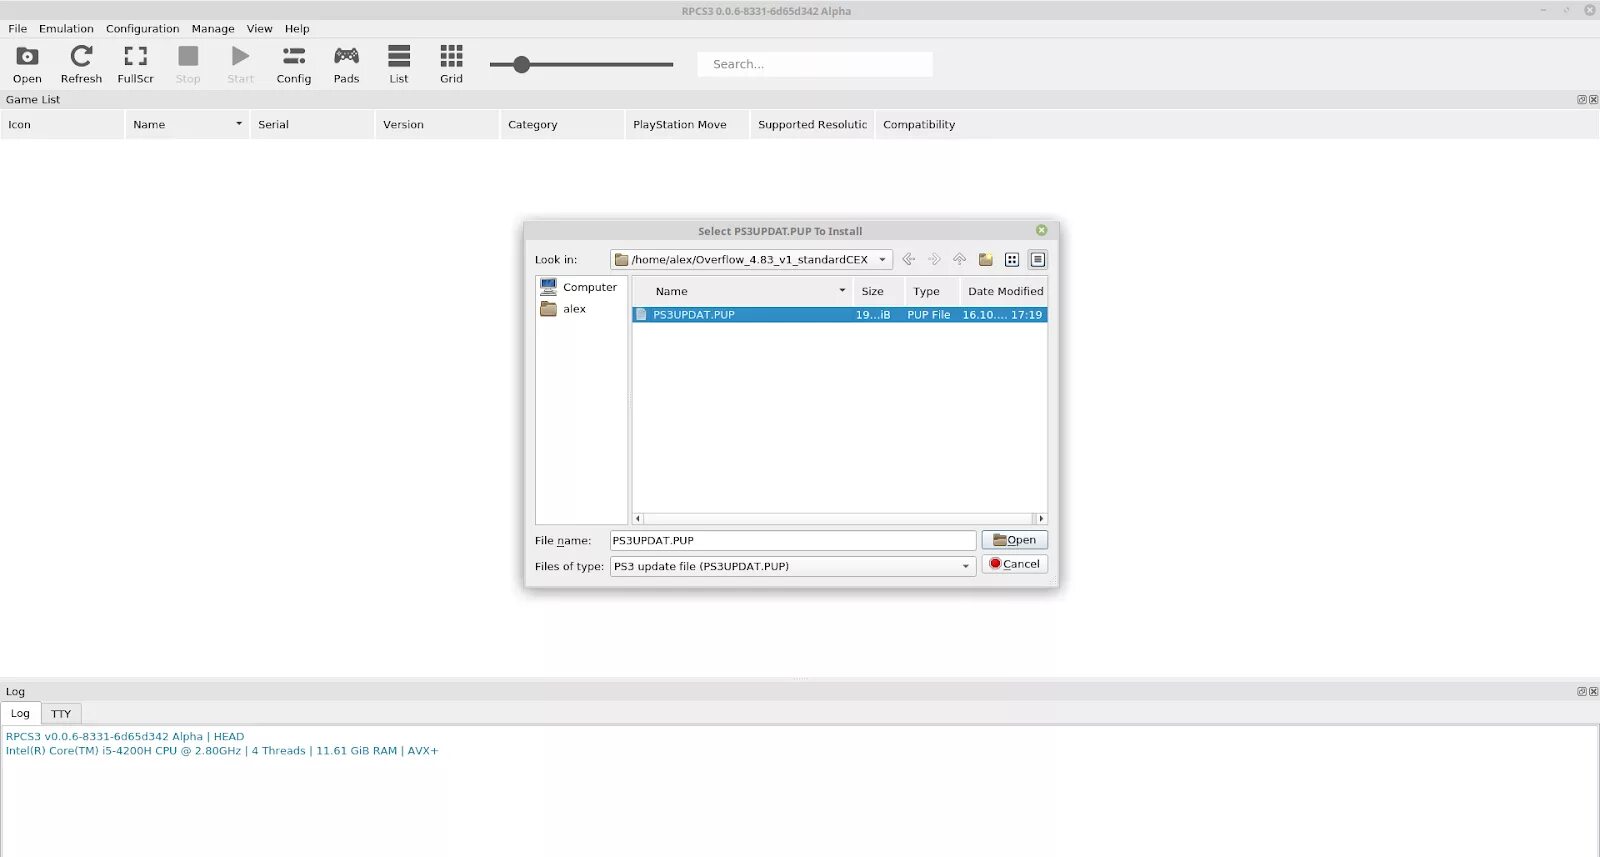
Task: Click the Start emulation icon
Action: (240, 64)
